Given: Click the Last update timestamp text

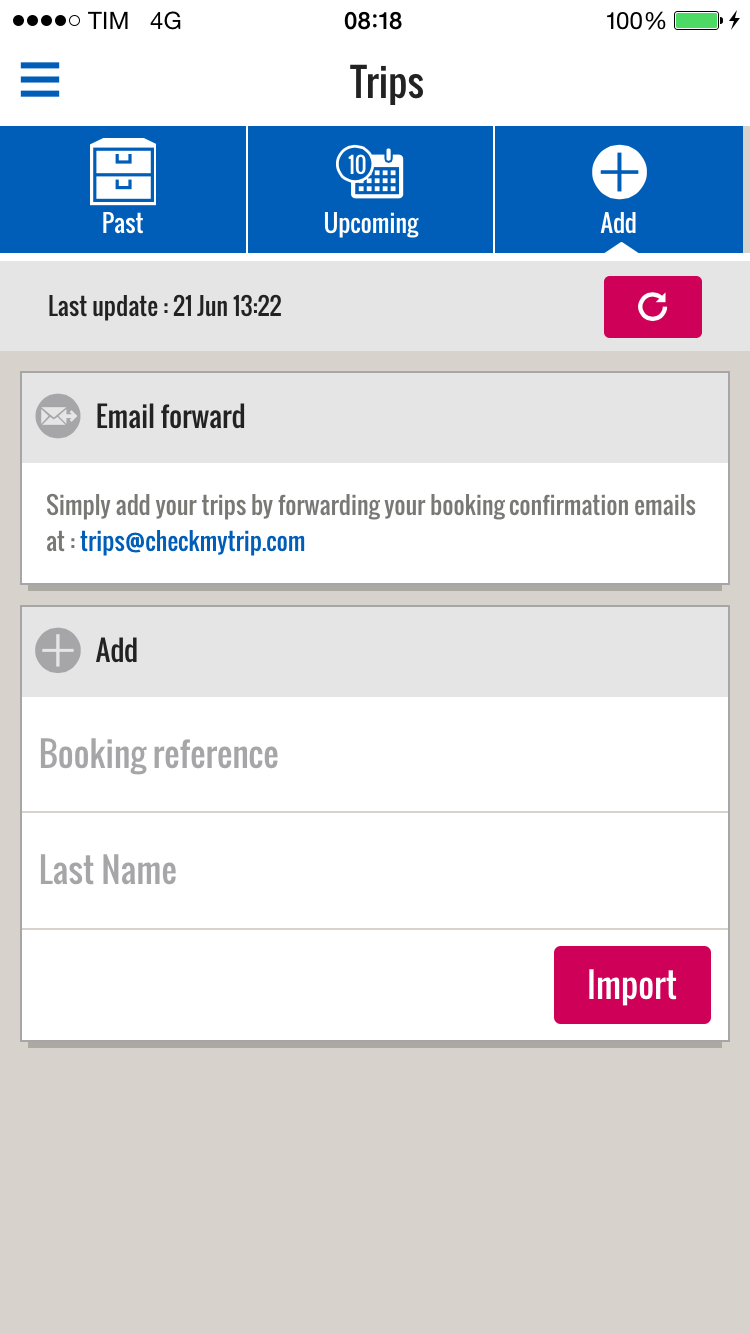Looking at the screenshot, I should click(x=165, y=306).
